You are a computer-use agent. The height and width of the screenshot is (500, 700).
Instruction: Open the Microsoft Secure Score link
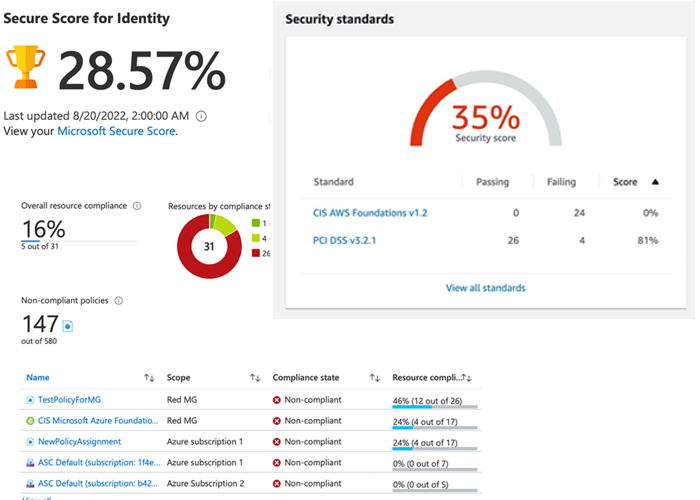[x=116, y=131]
